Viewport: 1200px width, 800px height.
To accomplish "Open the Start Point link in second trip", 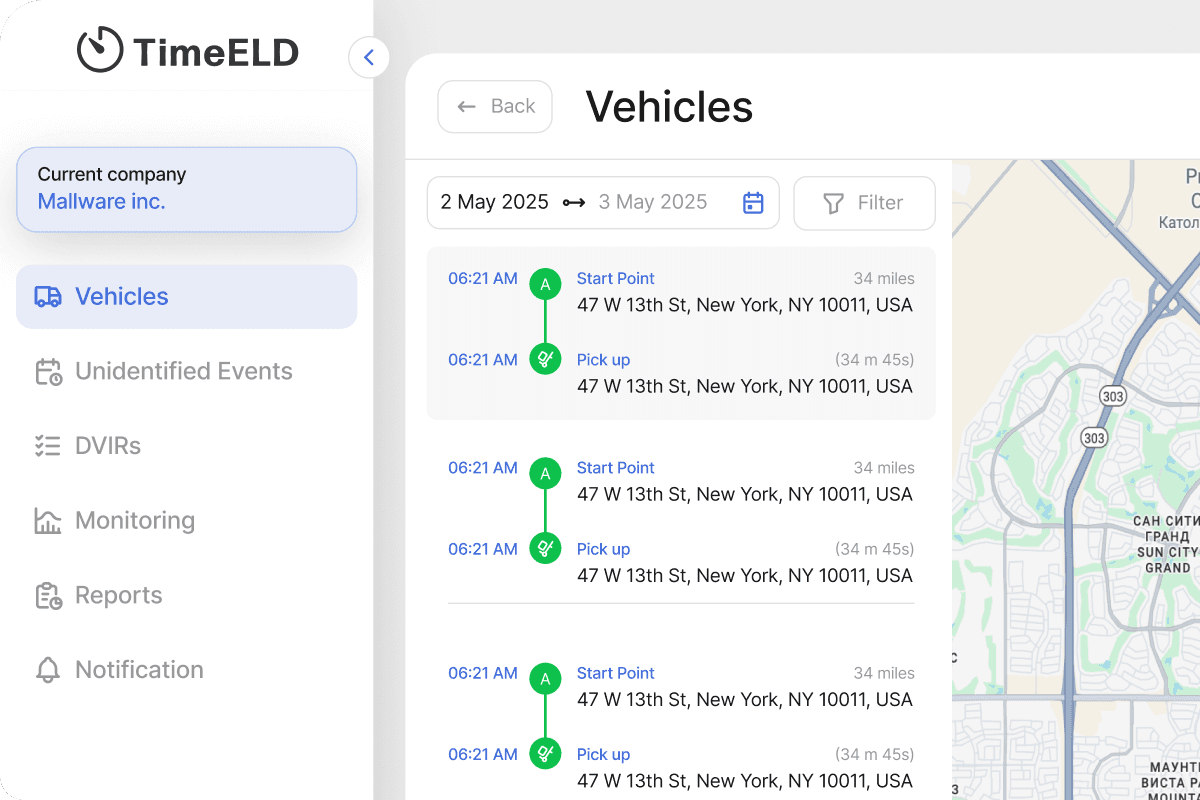I will 615,468.
